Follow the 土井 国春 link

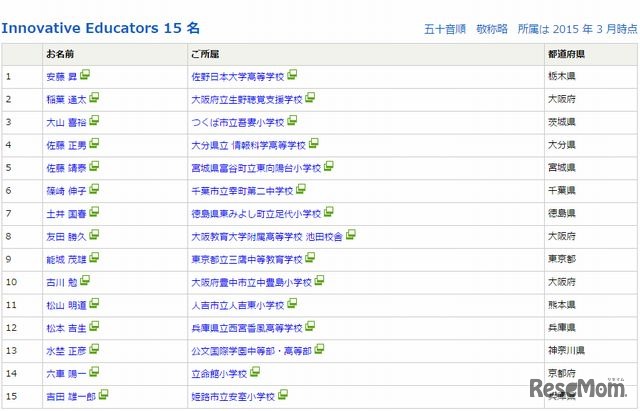[67, 214]
